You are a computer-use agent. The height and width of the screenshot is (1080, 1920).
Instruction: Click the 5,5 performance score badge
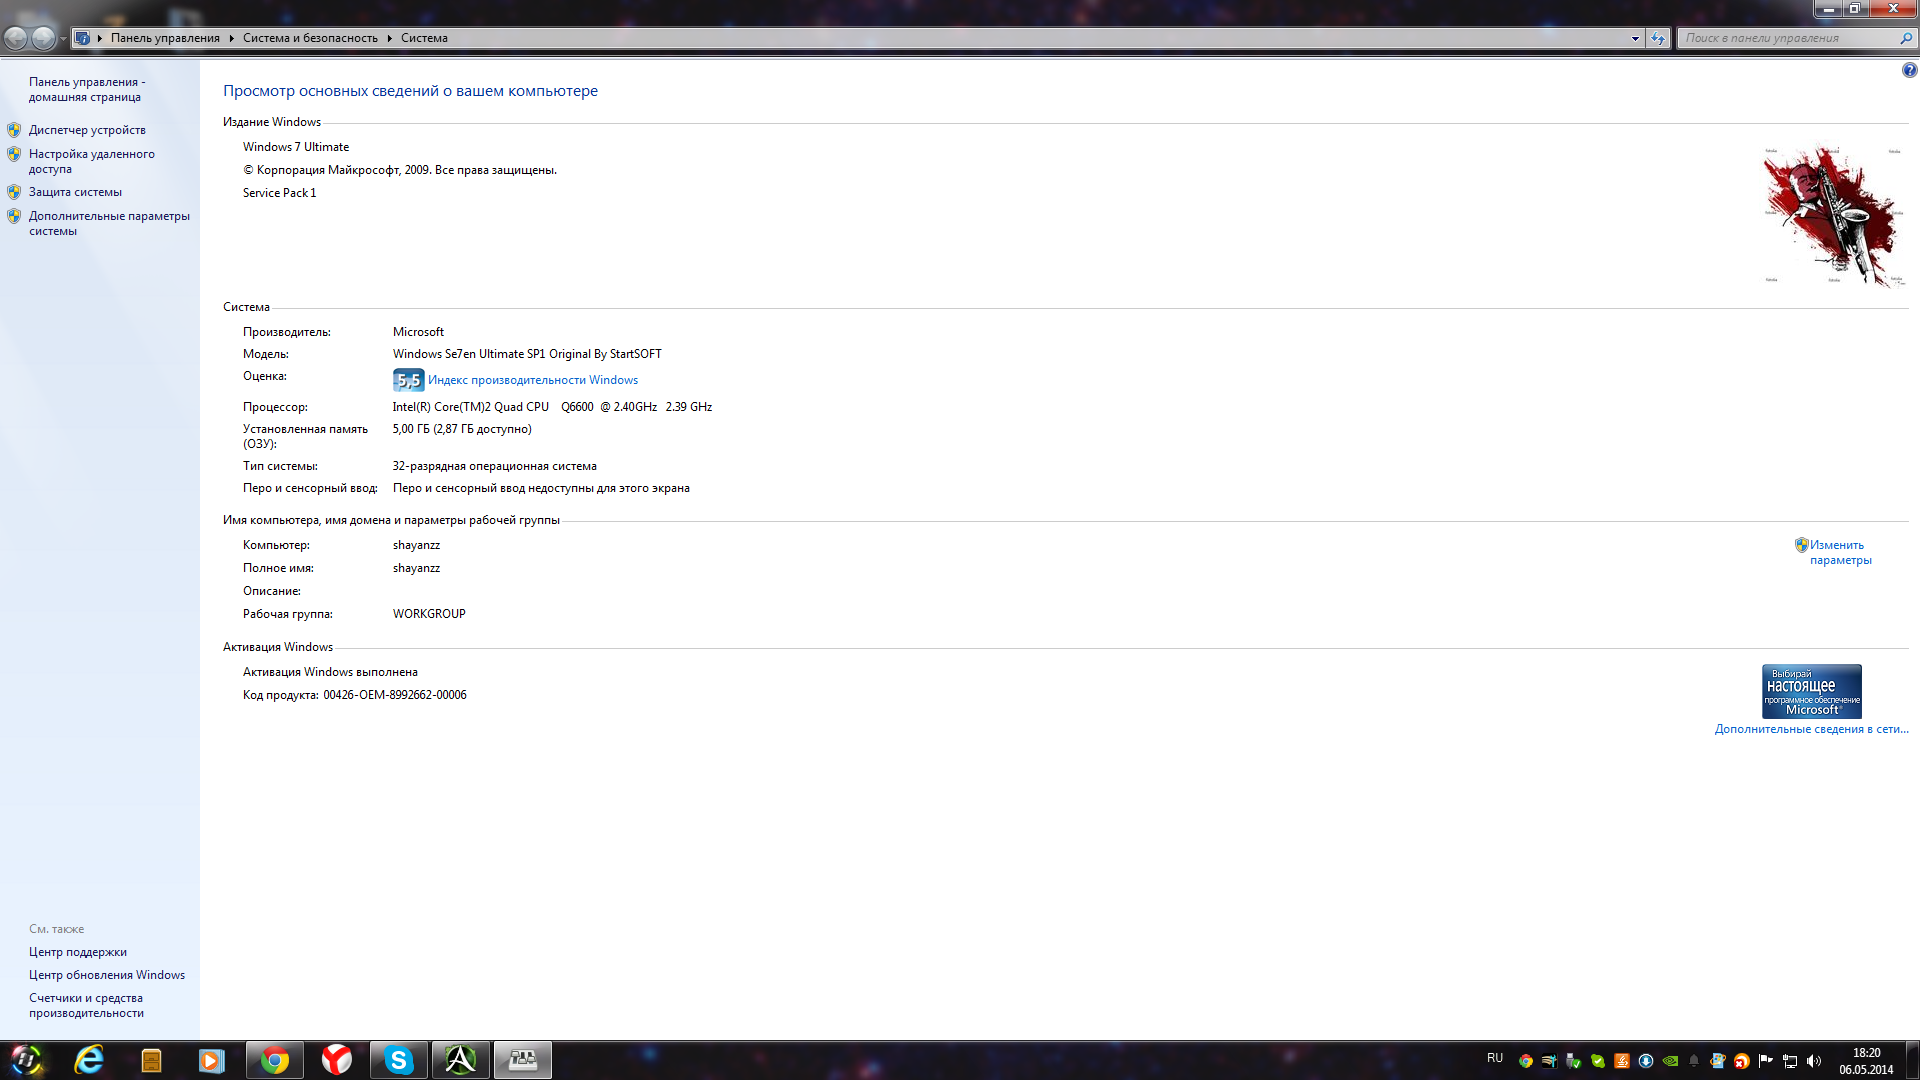[408, 380]
